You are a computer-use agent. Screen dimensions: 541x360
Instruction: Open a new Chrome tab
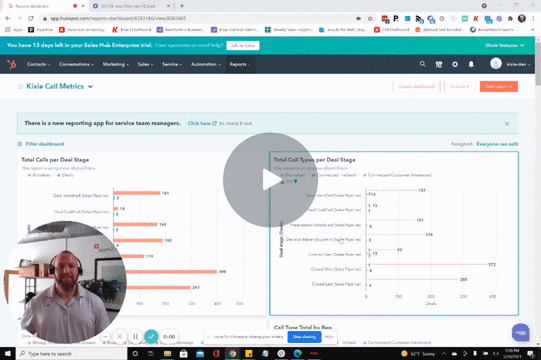click(182, 6)
